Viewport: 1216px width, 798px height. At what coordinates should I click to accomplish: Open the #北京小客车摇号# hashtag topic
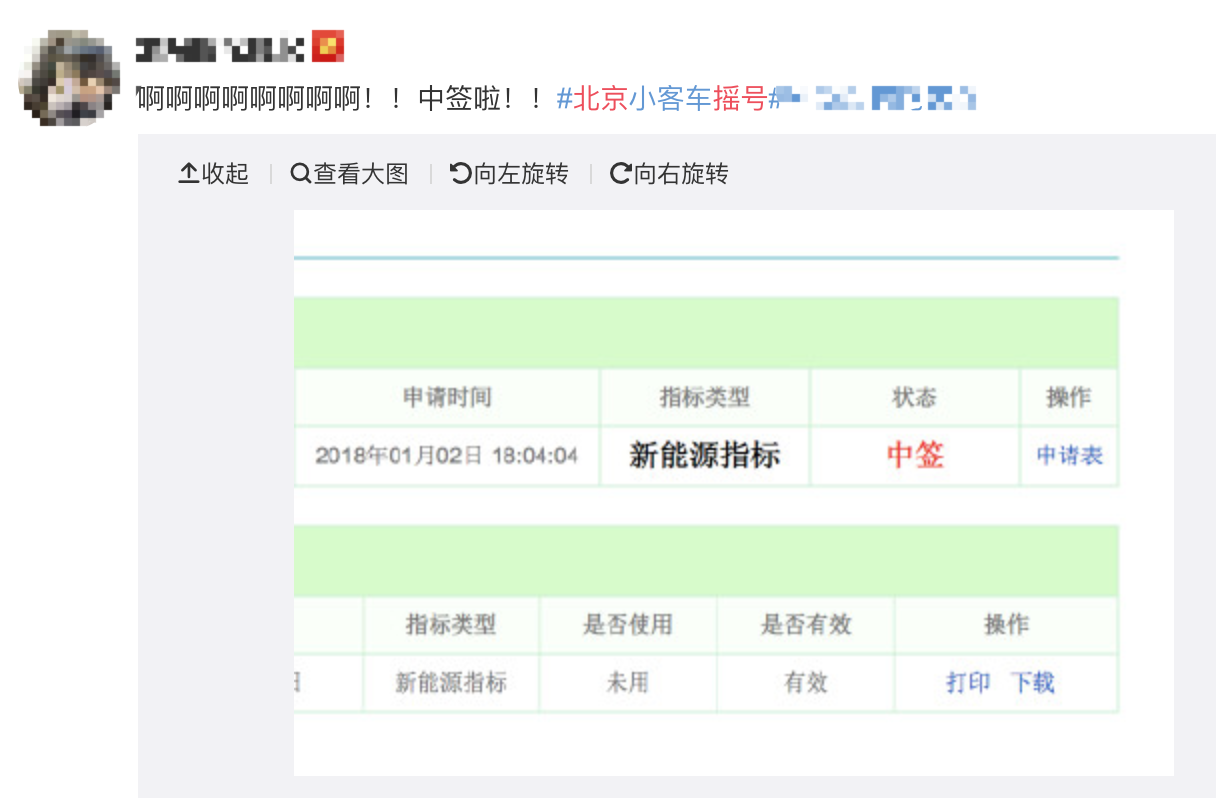[663, 98]
